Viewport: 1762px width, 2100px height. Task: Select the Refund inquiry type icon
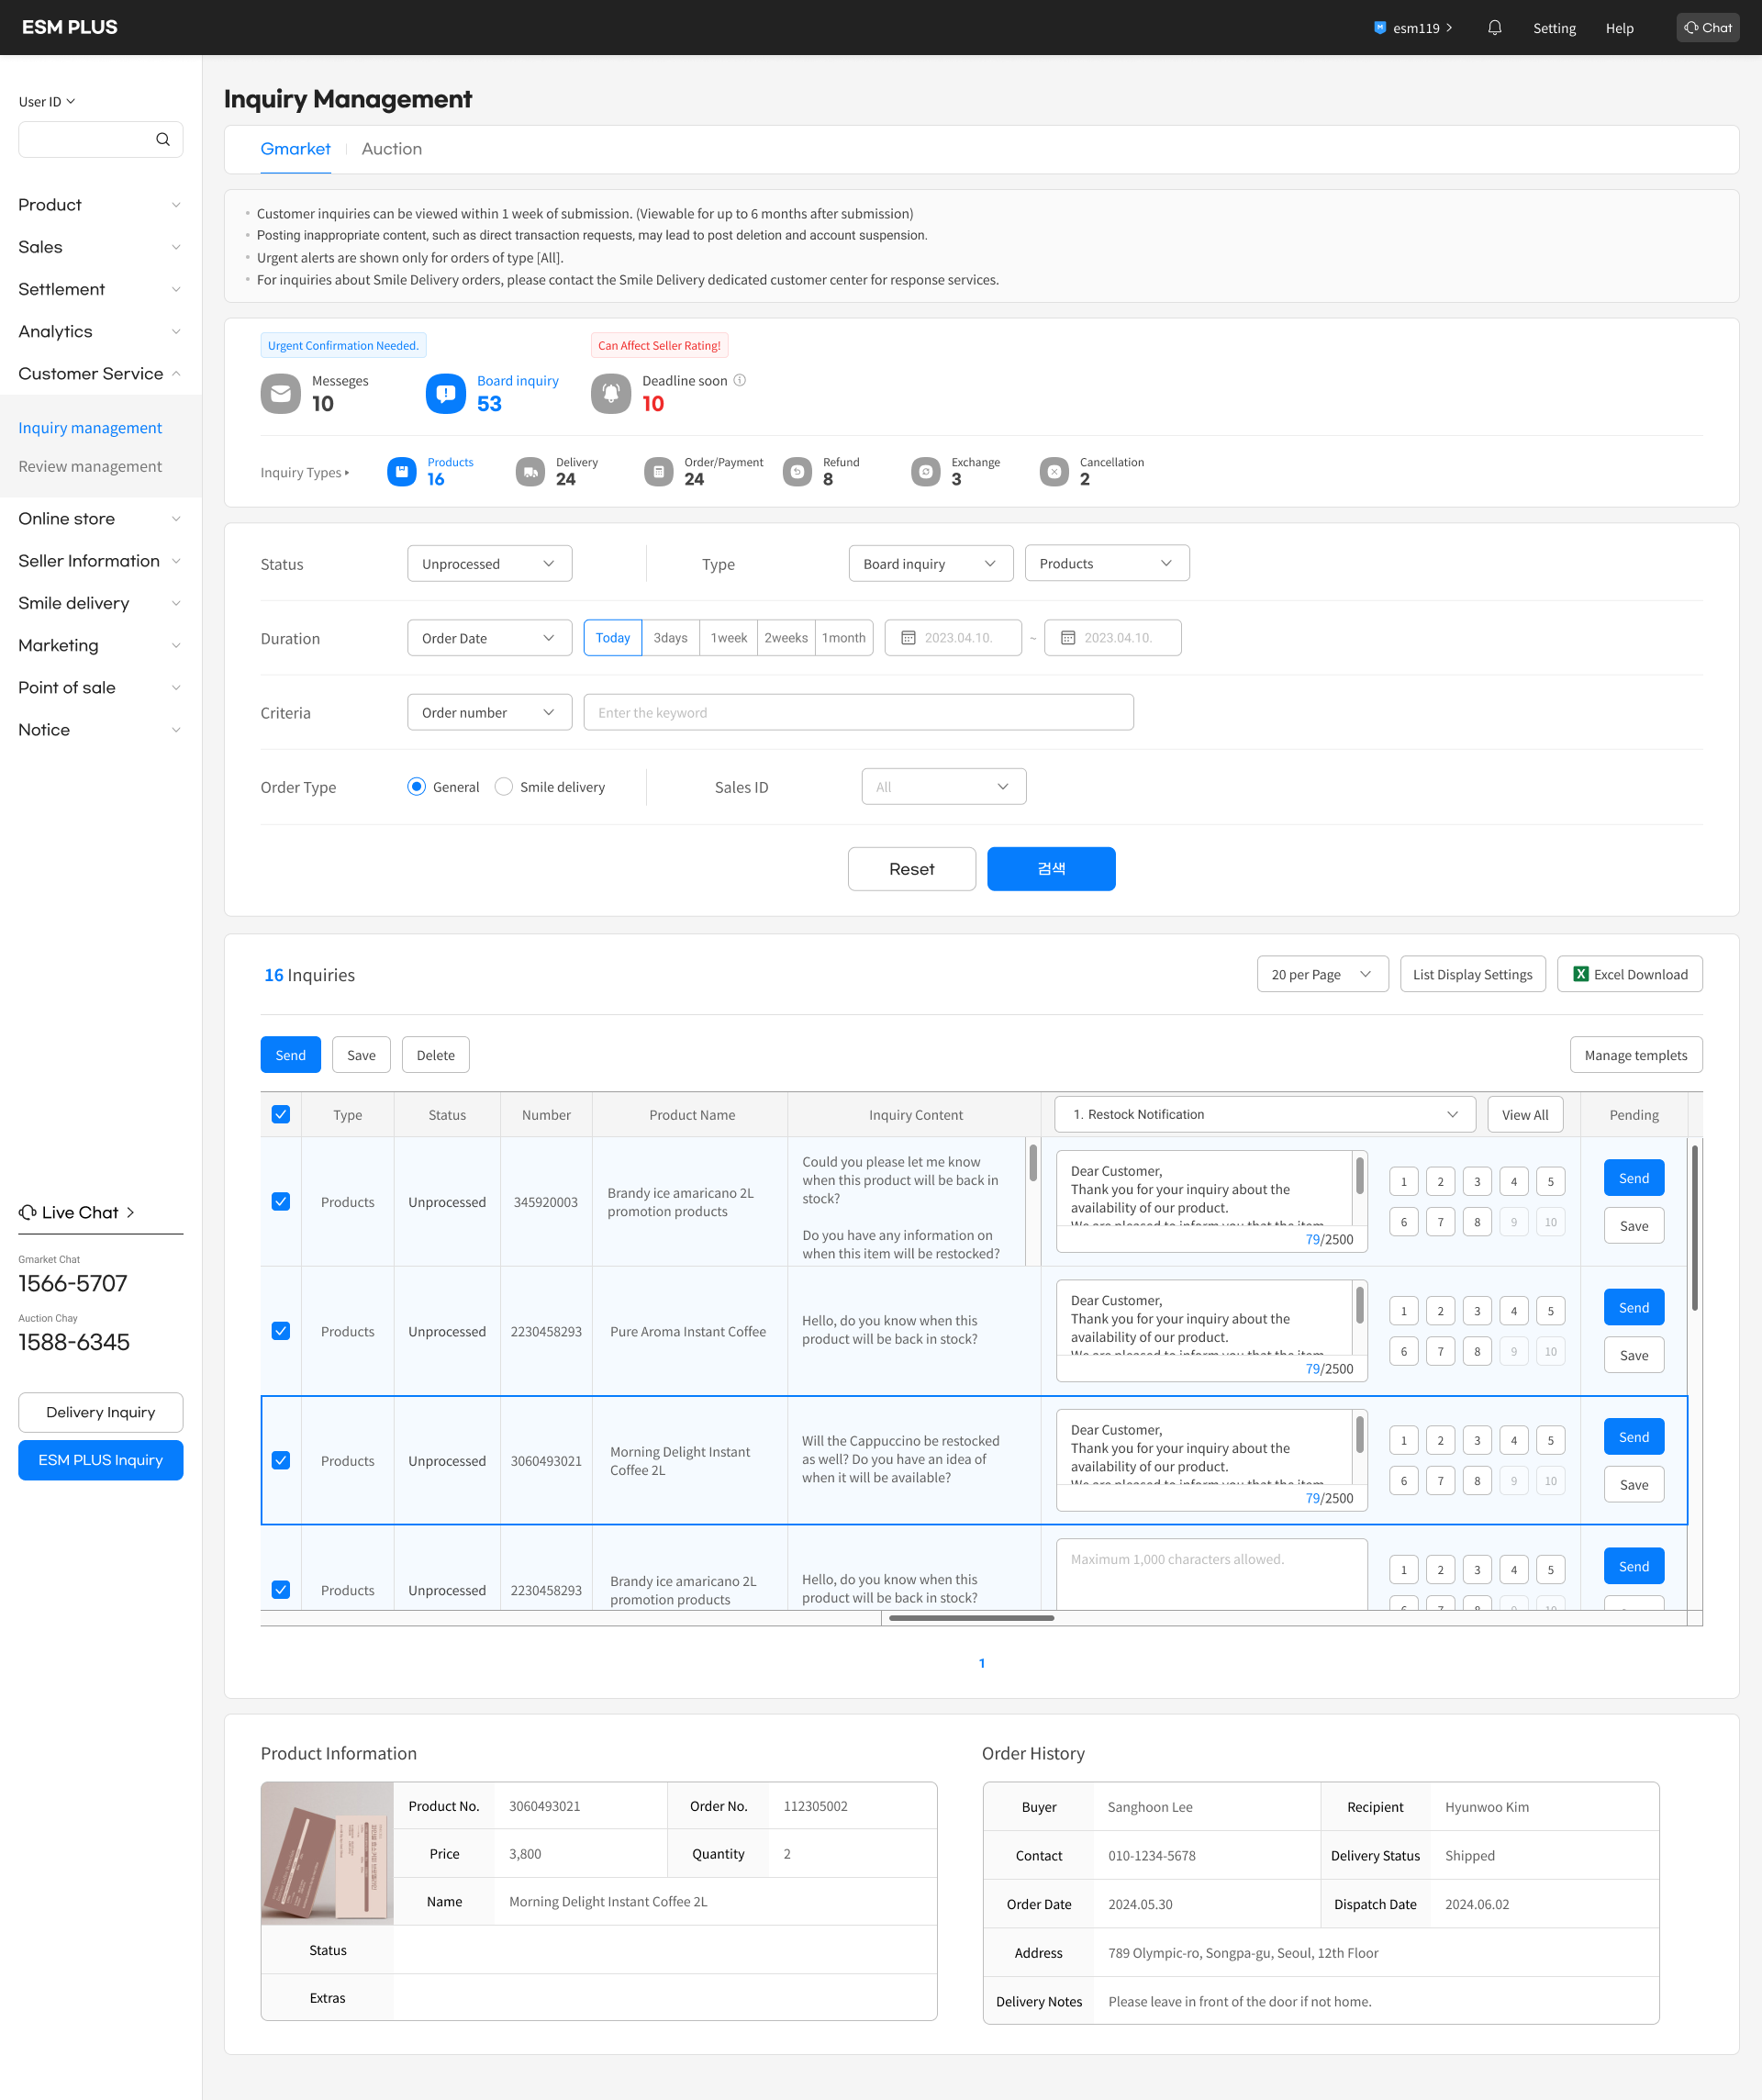tap(797, 472)
